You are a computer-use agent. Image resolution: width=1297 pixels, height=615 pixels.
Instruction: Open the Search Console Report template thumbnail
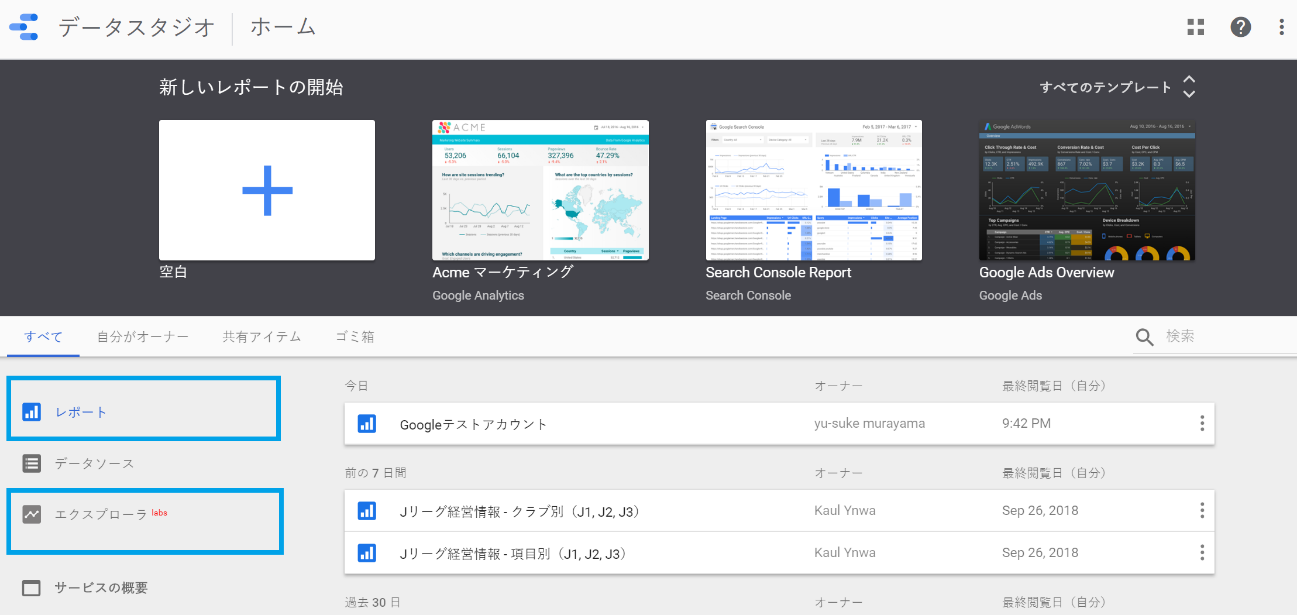814,190
